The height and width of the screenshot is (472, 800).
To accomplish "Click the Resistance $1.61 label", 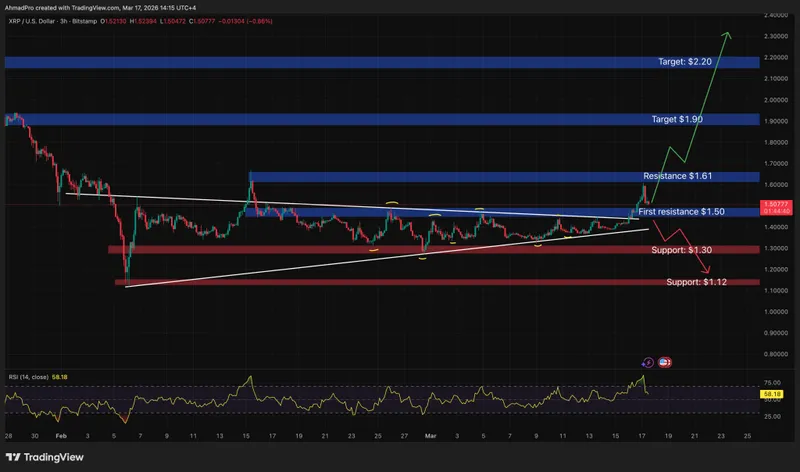I will [676, 177].
